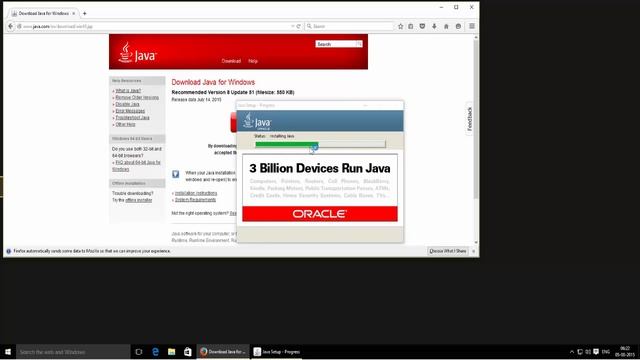Open the Help menu in Java banner
Image resolution: width=640 pixels, height=360 pixels.
tap(253, 61)
